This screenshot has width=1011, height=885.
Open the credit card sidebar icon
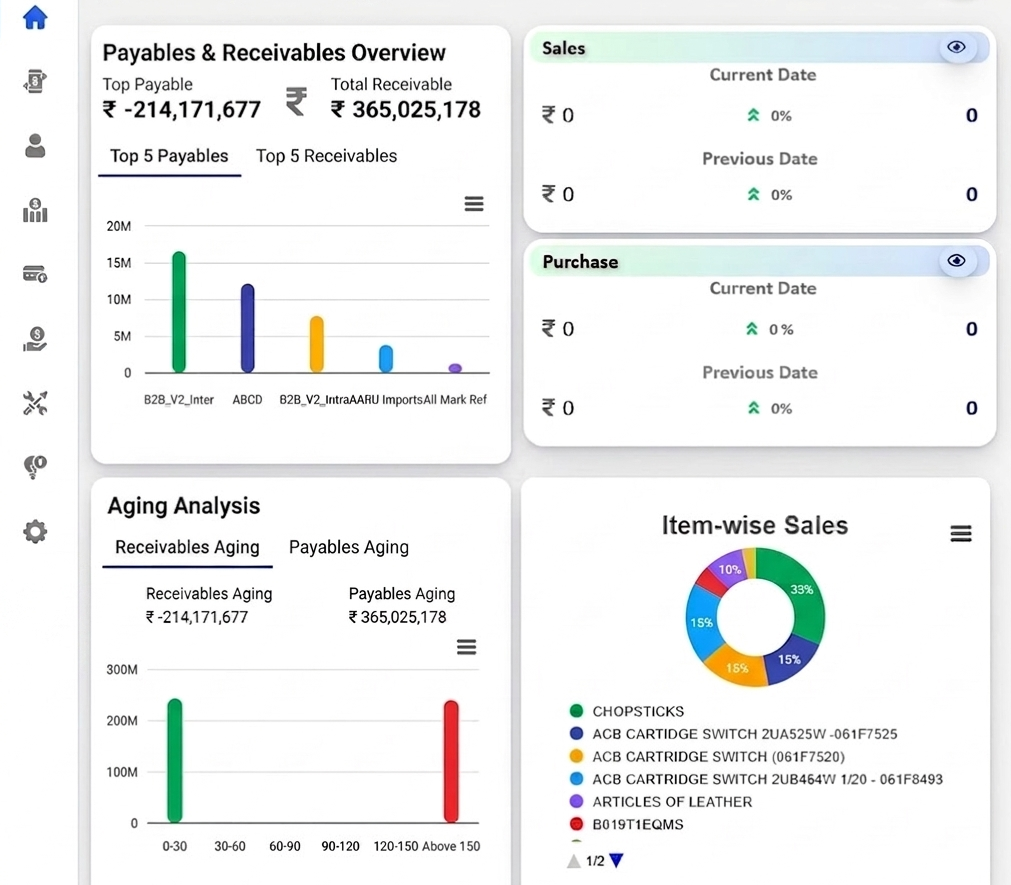pos(35,274)
